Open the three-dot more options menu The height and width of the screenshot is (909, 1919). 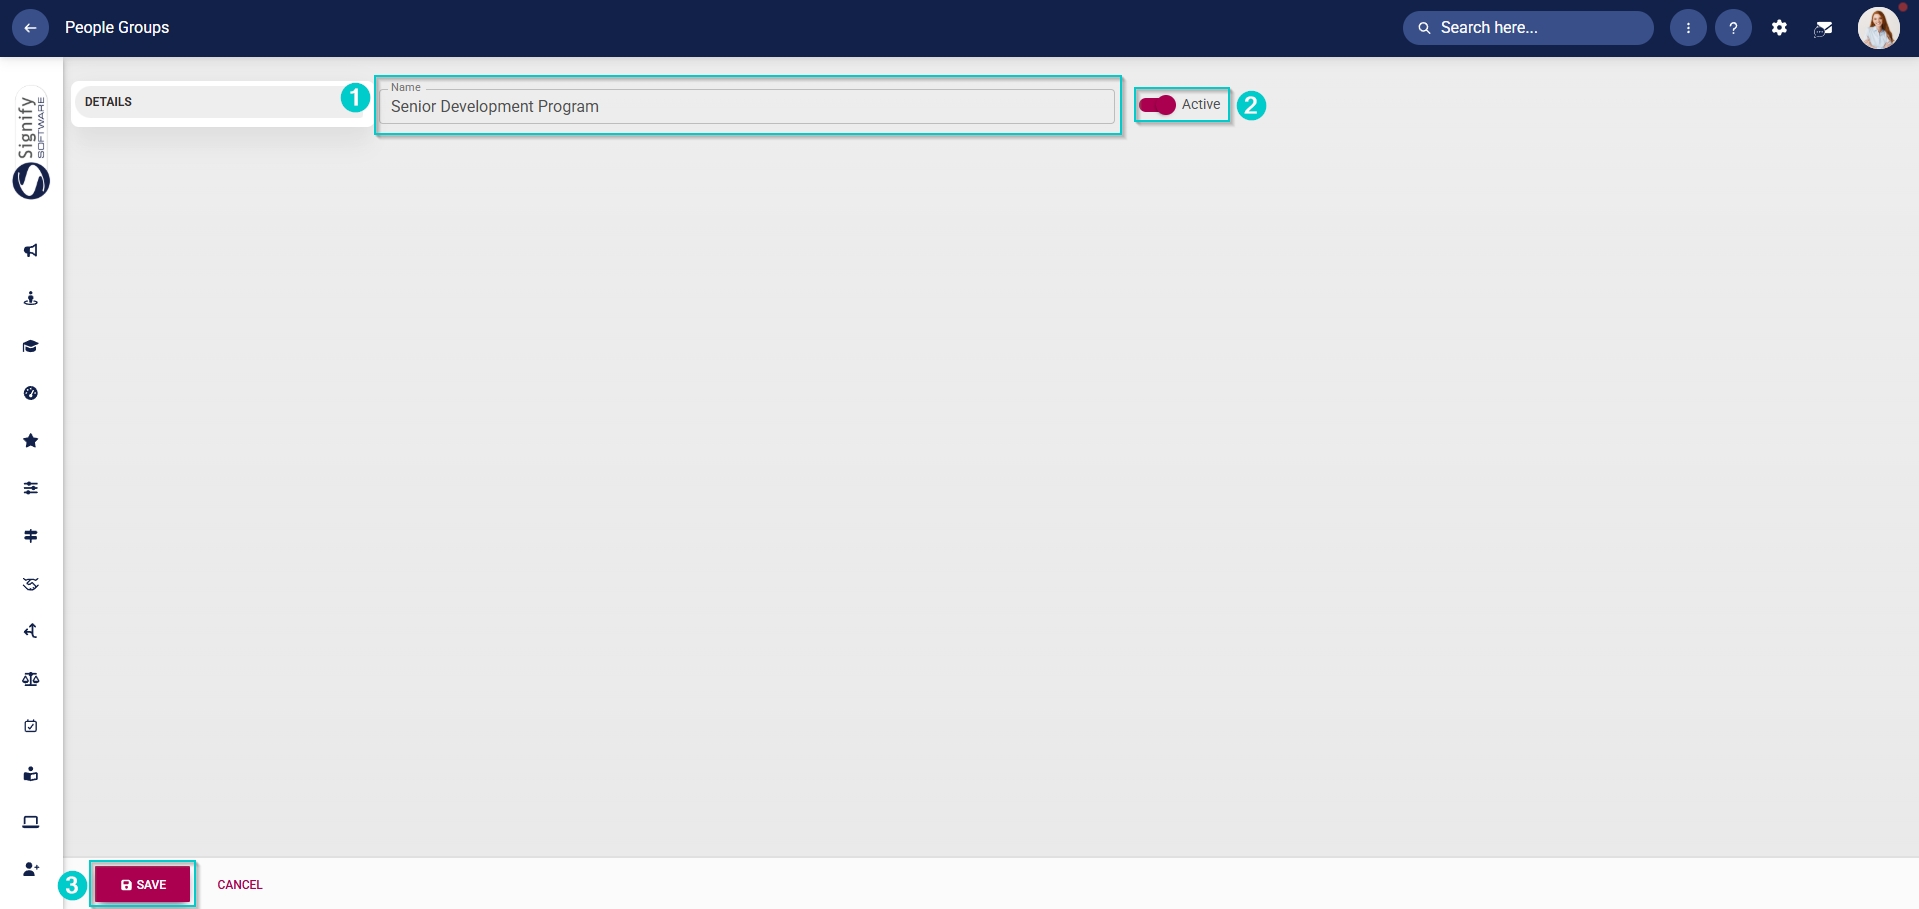[x=1688, y=28]
